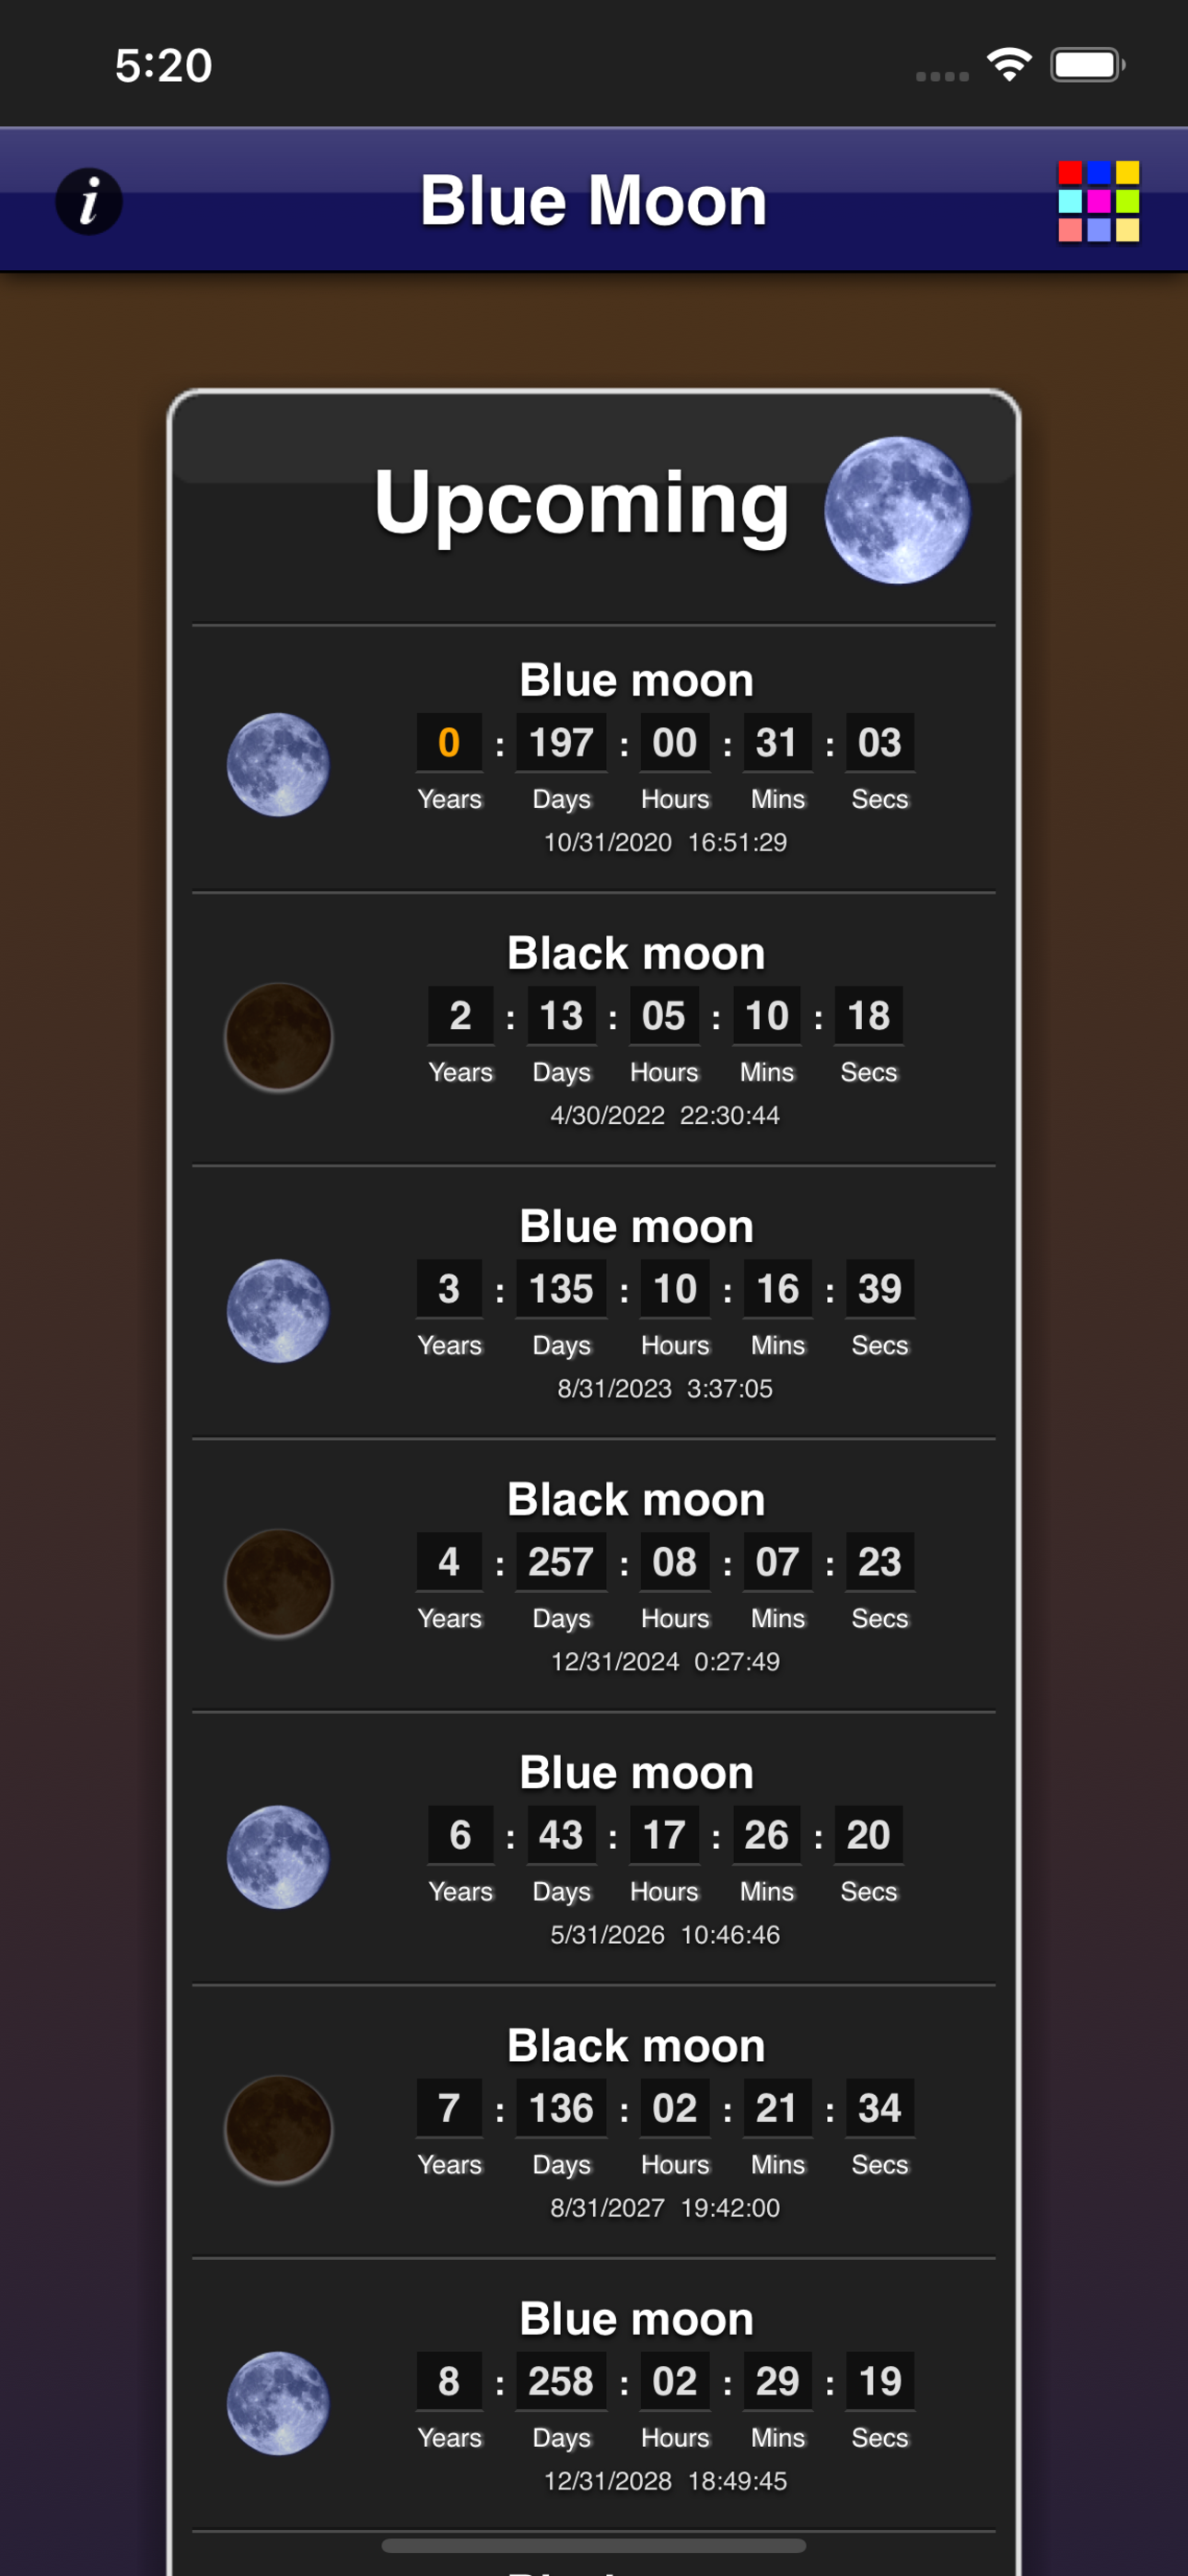This screenshot has height=2576, width=1188.
Task: Tap the Black moon image dated 8/31/2027
Action: 278,2128
